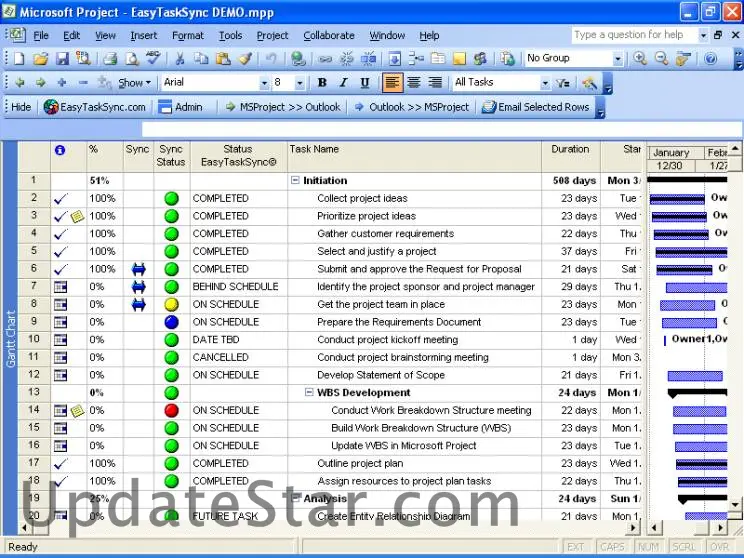Screen dimensions: 744x558
Task: Toggle bold formatting
Action: [x=322, y=83]
